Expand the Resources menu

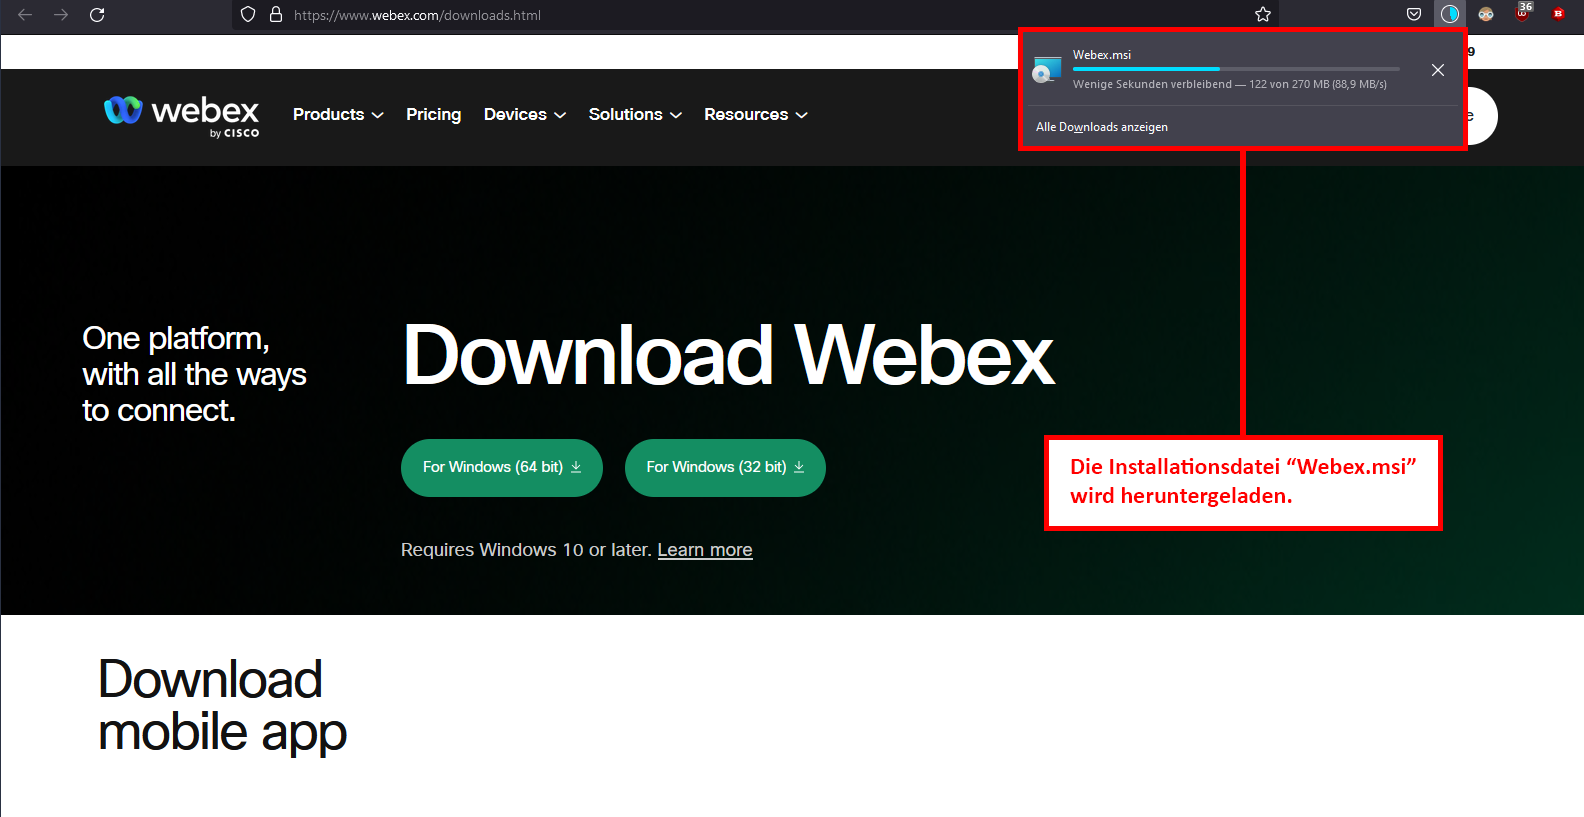tap(756, 115)
